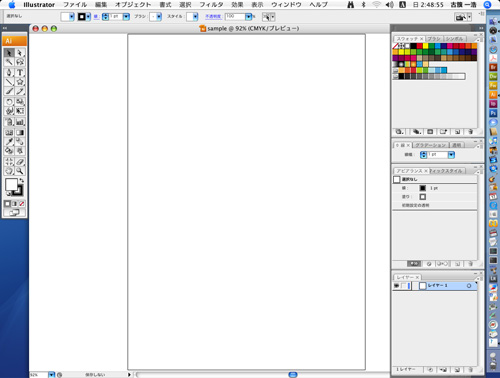Select the Pen tool
500x378 pixels.
tap(9, 73)
